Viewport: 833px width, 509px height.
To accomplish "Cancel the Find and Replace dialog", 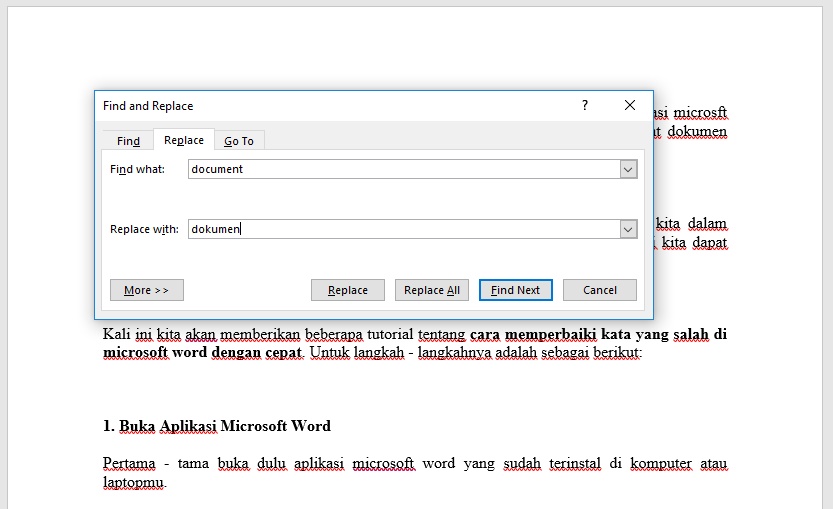I will click(x=600, y=290).
